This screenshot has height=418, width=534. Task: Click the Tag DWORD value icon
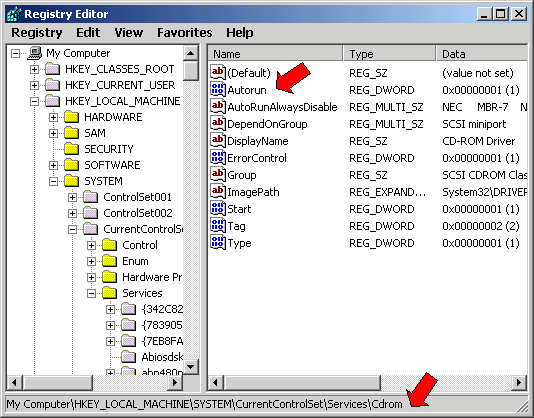pyautogui.click(x=218, y=226)
